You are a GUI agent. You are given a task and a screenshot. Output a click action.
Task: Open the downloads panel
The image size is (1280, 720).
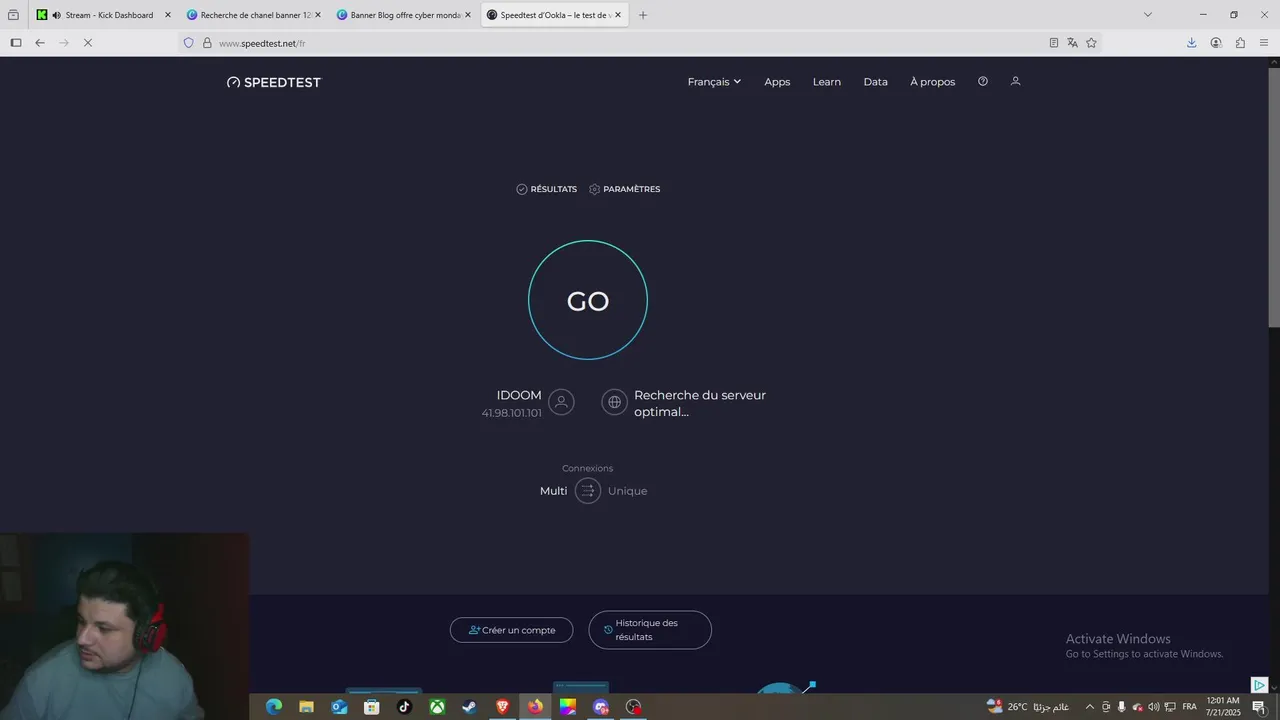pyautogui.click(x=1192, y=43)
